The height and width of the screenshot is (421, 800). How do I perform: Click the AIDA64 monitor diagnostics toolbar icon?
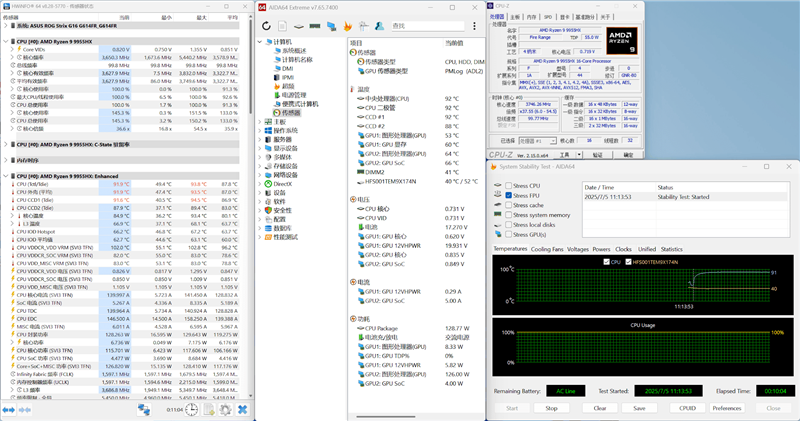[x=331, y=26]
